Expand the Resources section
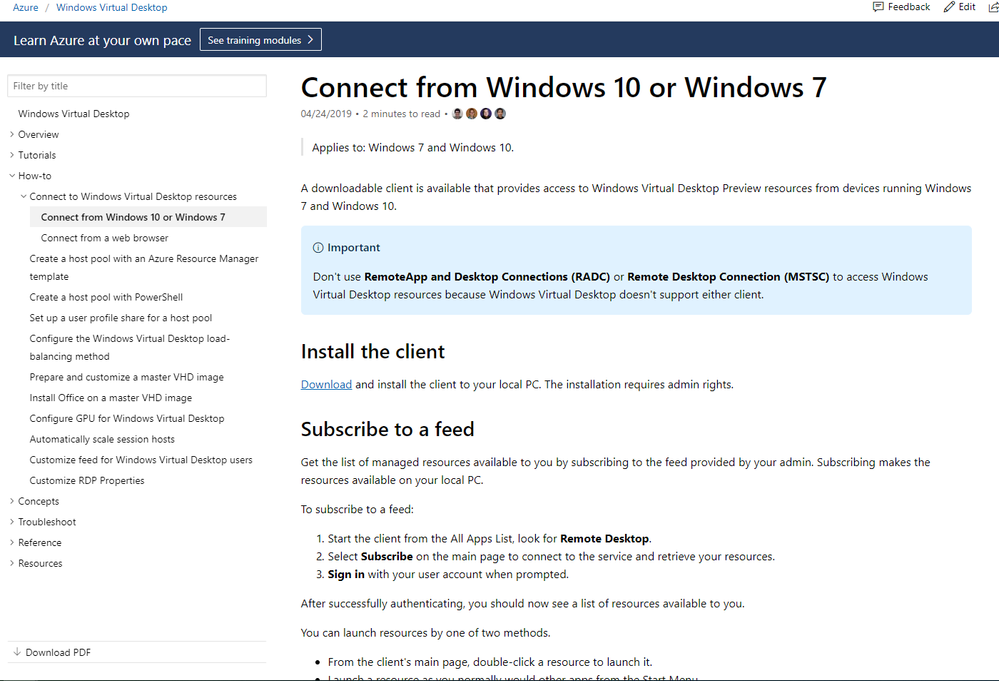 12,563
